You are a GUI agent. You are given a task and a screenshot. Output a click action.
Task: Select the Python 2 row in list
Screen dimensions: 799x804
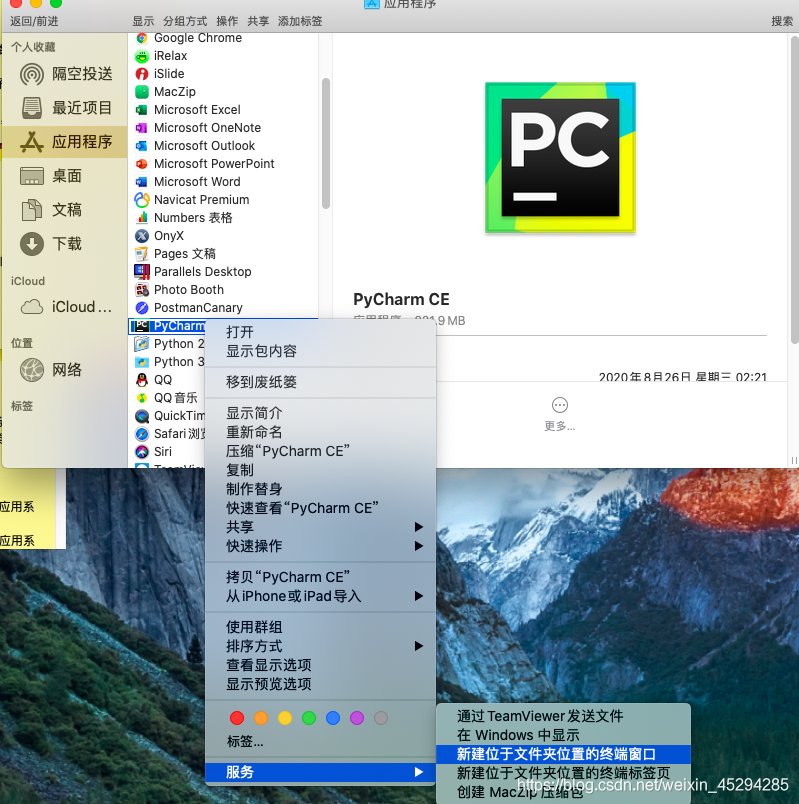tap(169, 344)
